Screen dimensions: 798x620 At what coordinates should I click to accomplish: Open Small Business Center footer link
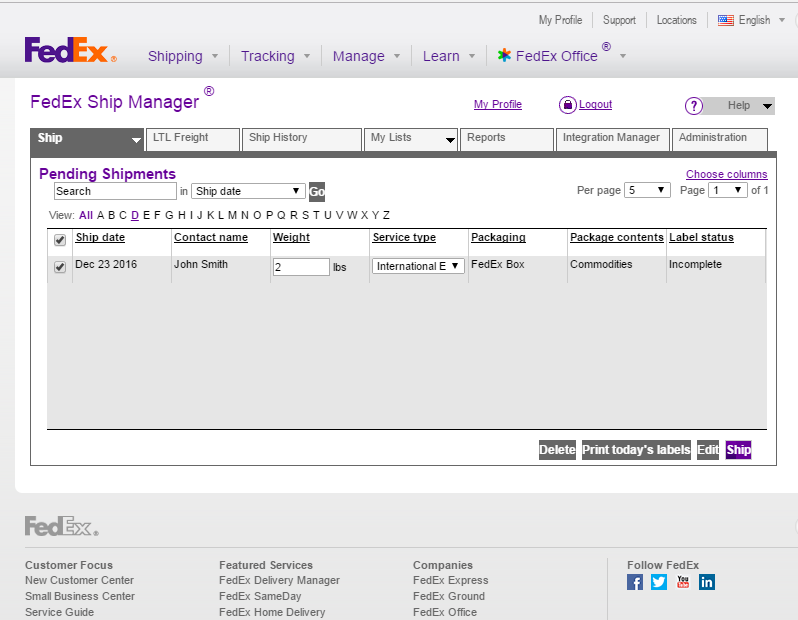pos(80,596)
